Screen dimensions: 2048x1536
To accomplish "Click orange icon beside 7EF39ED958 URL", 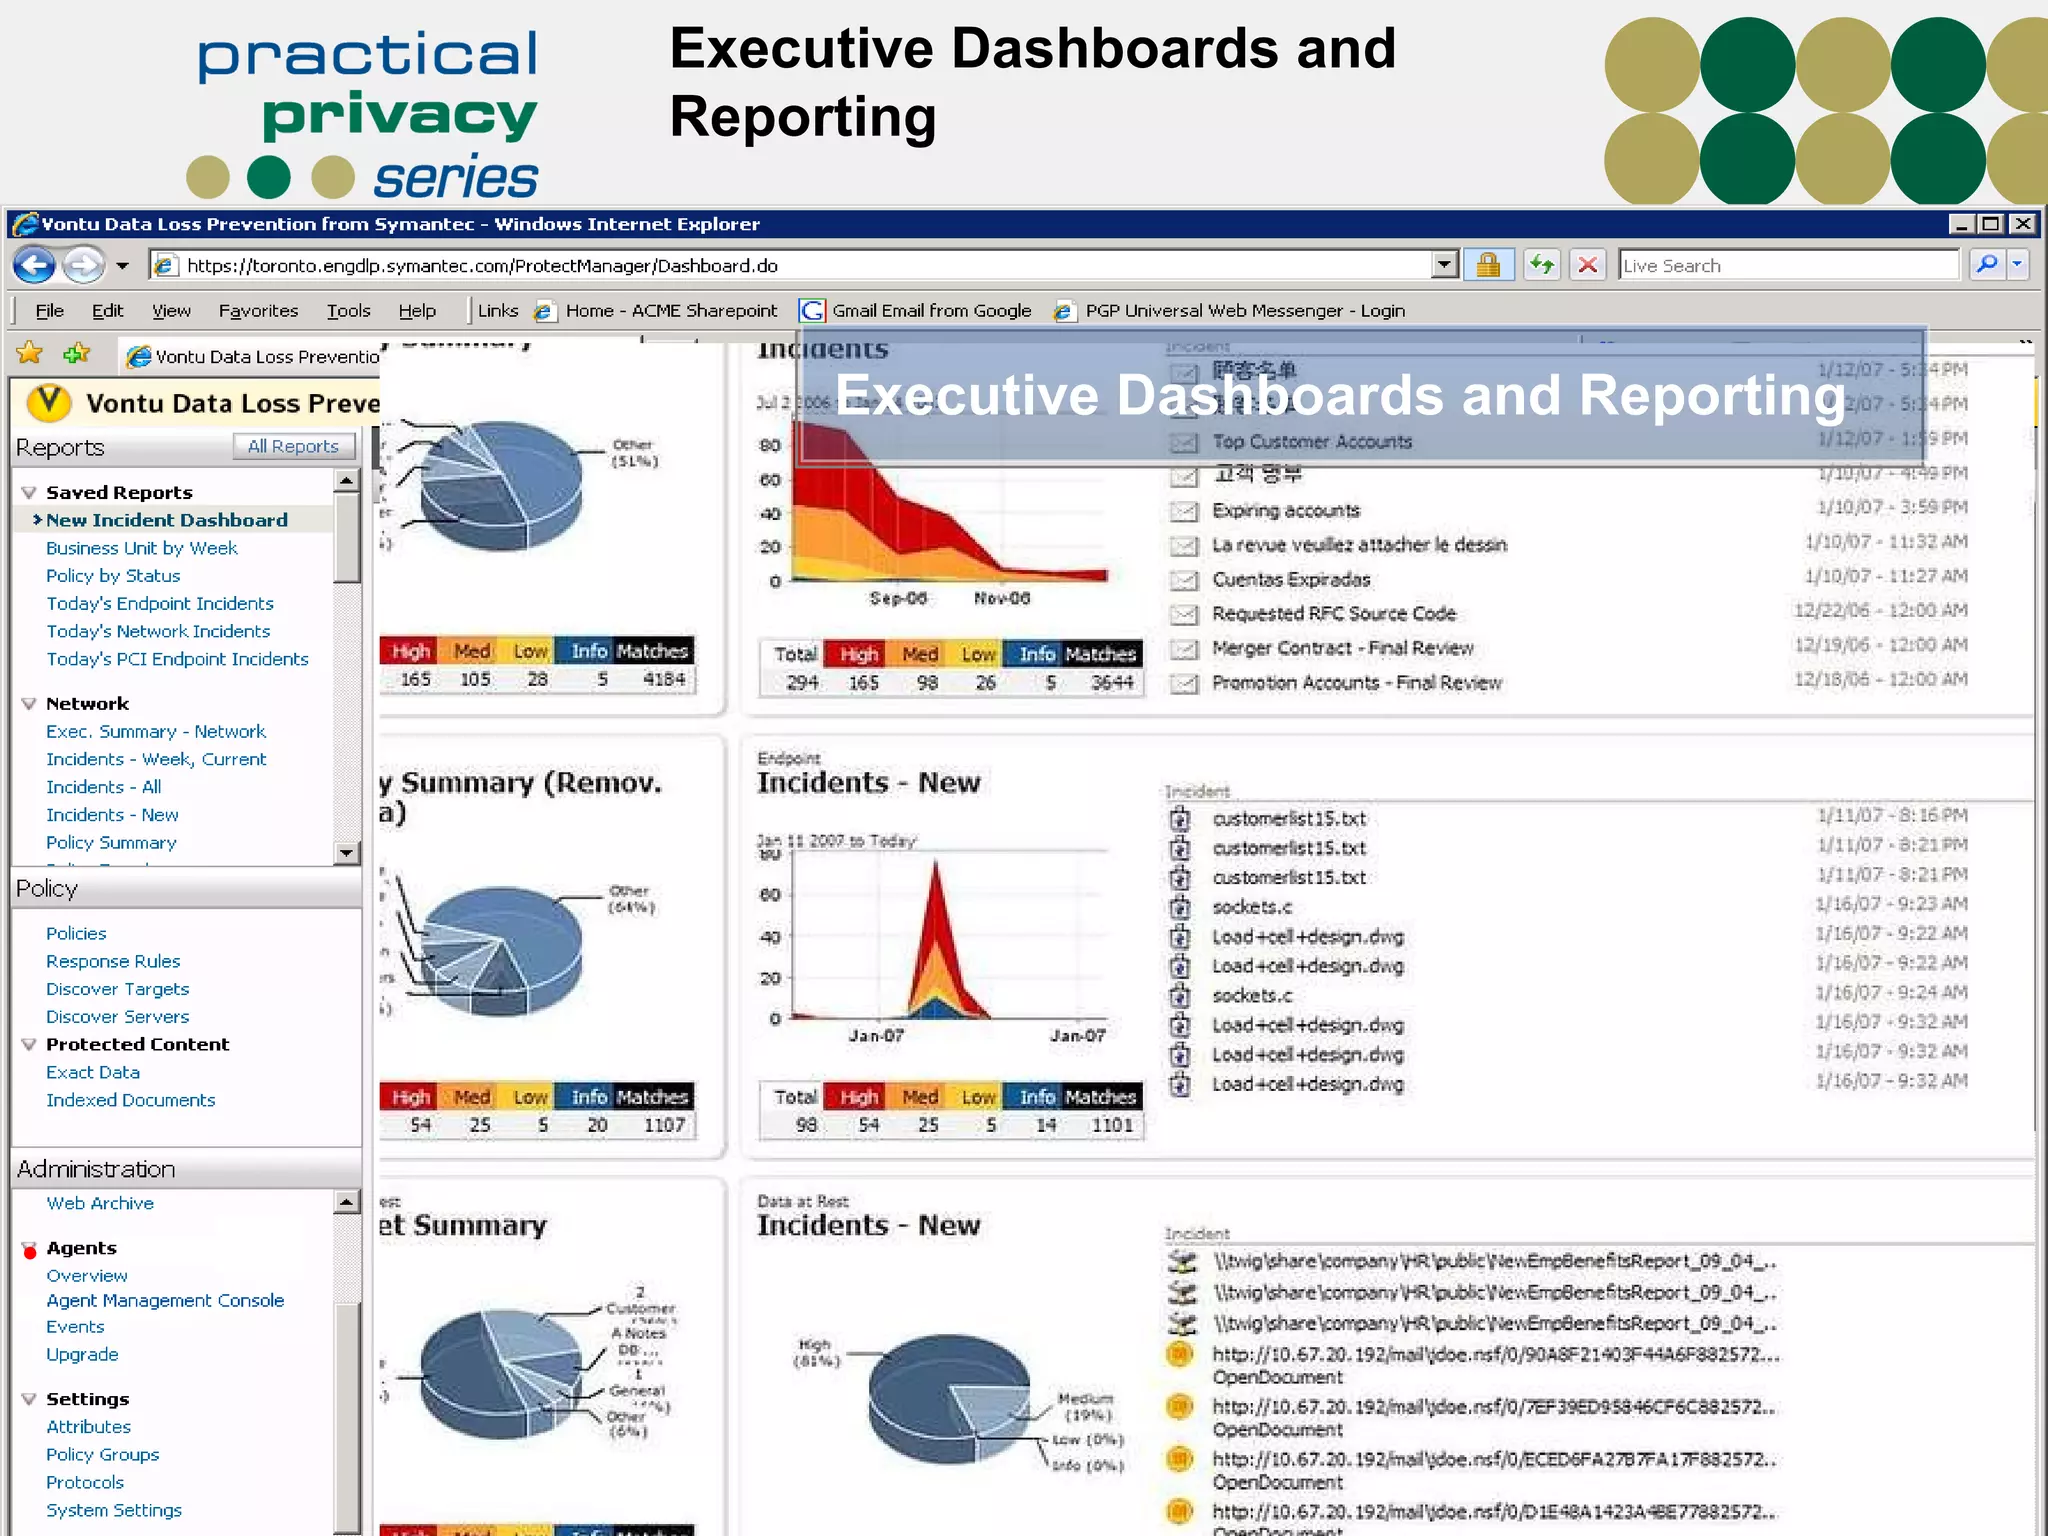I will coord(1180,1406).
